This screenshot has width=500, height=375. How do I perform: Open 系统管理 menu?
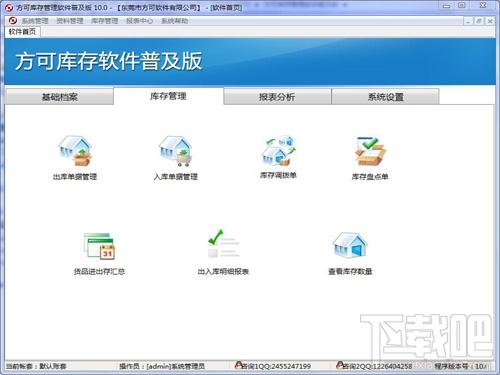tap(35, 21)
